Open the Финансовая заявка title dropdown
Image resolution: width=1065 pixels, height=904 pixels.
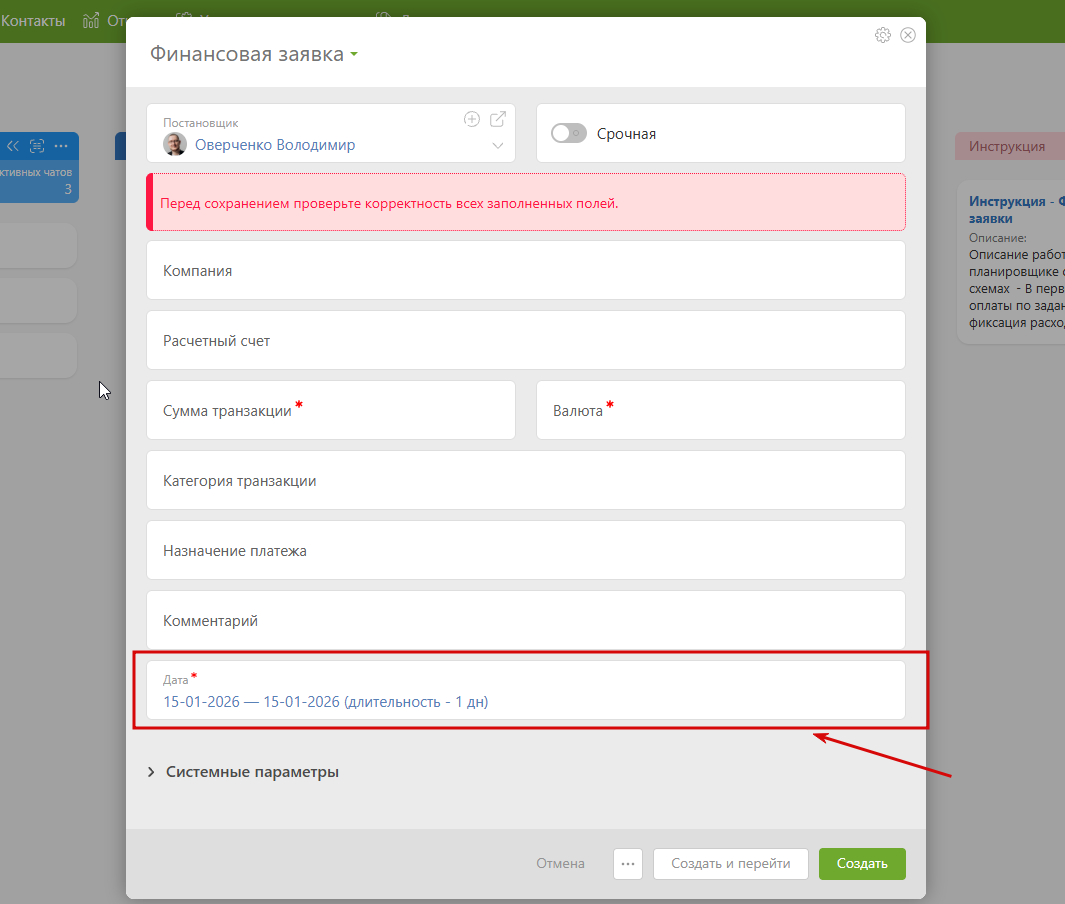354,54
